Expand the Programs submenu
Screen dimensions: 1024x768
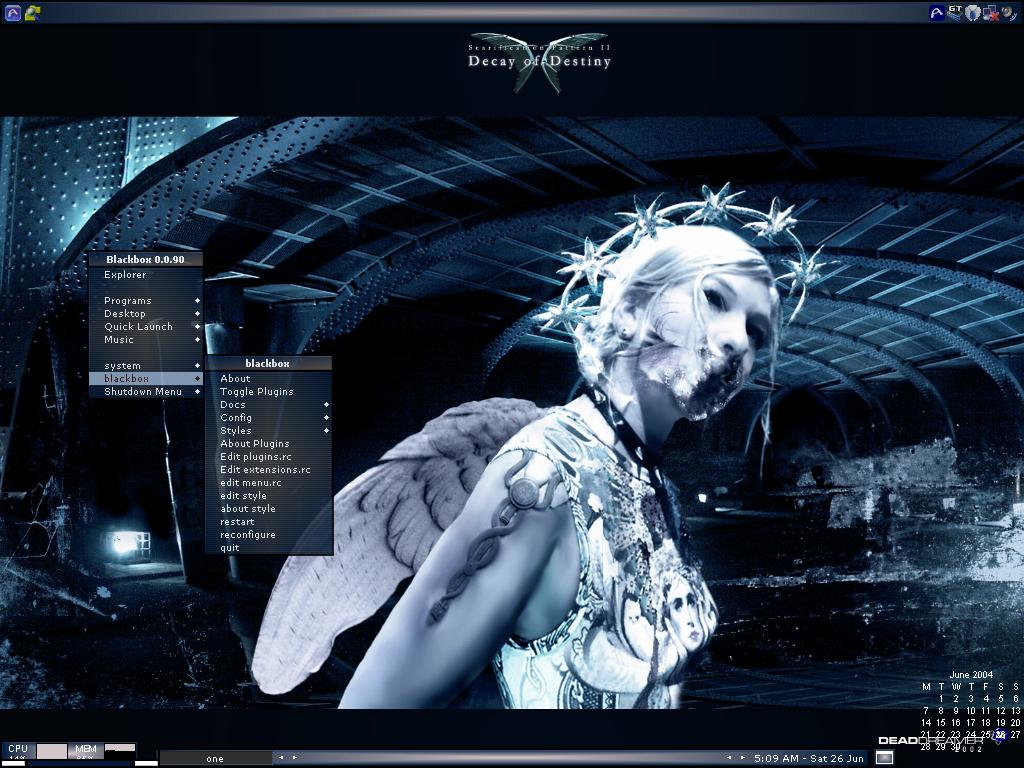(146, 301)
